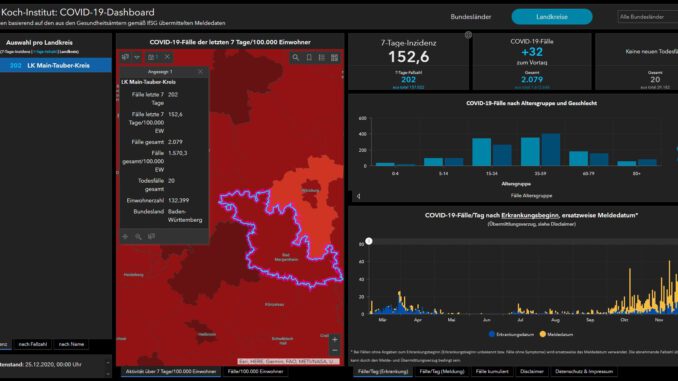Image resolution: width=678 pixels, height=381 pixels.
Task: Click the Erkrankungsbeginn underlined link in chart title
Action: [x=530, y=215]
